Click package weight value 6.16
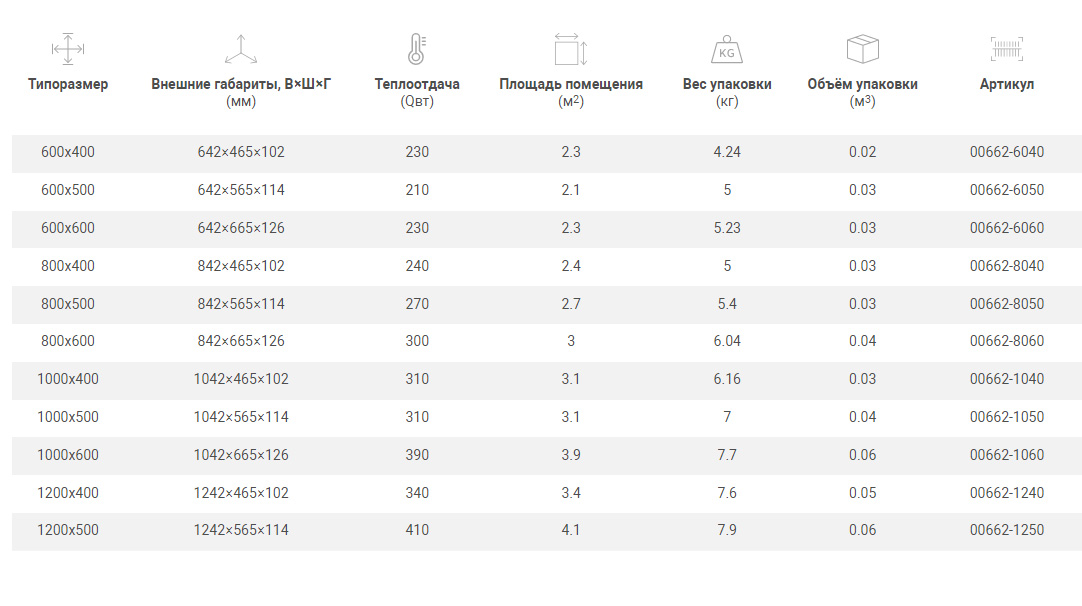Screen dimensions: 1082x606 point(727,379)
